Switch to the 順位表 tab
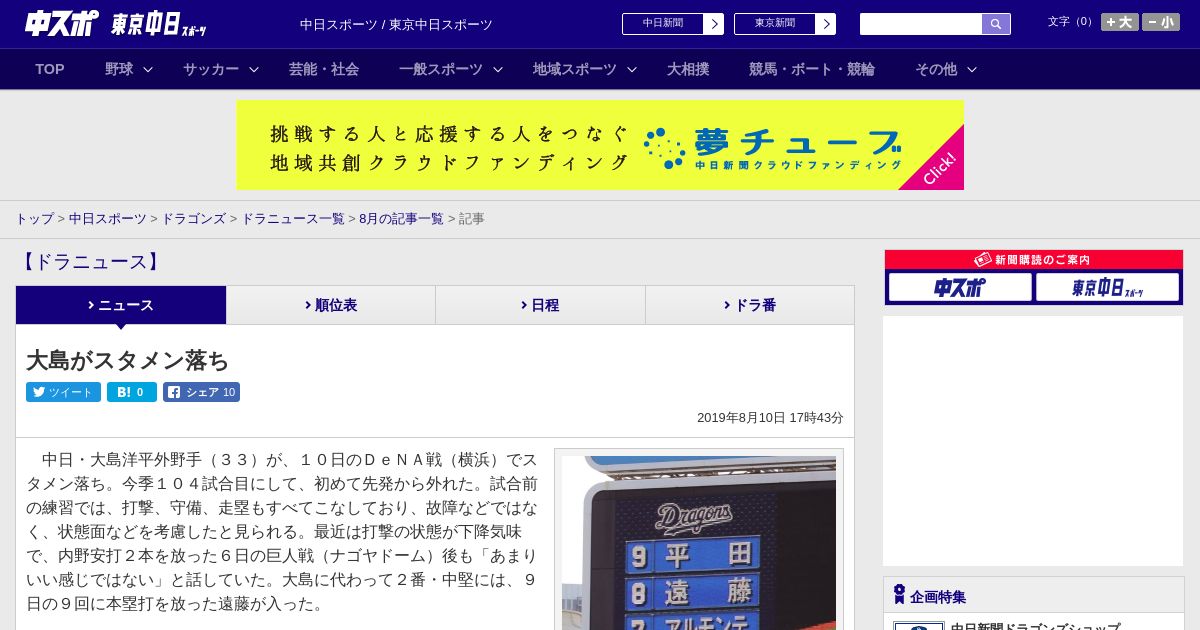This screenshot has height=630, width=1200. (x=331, y=305)
